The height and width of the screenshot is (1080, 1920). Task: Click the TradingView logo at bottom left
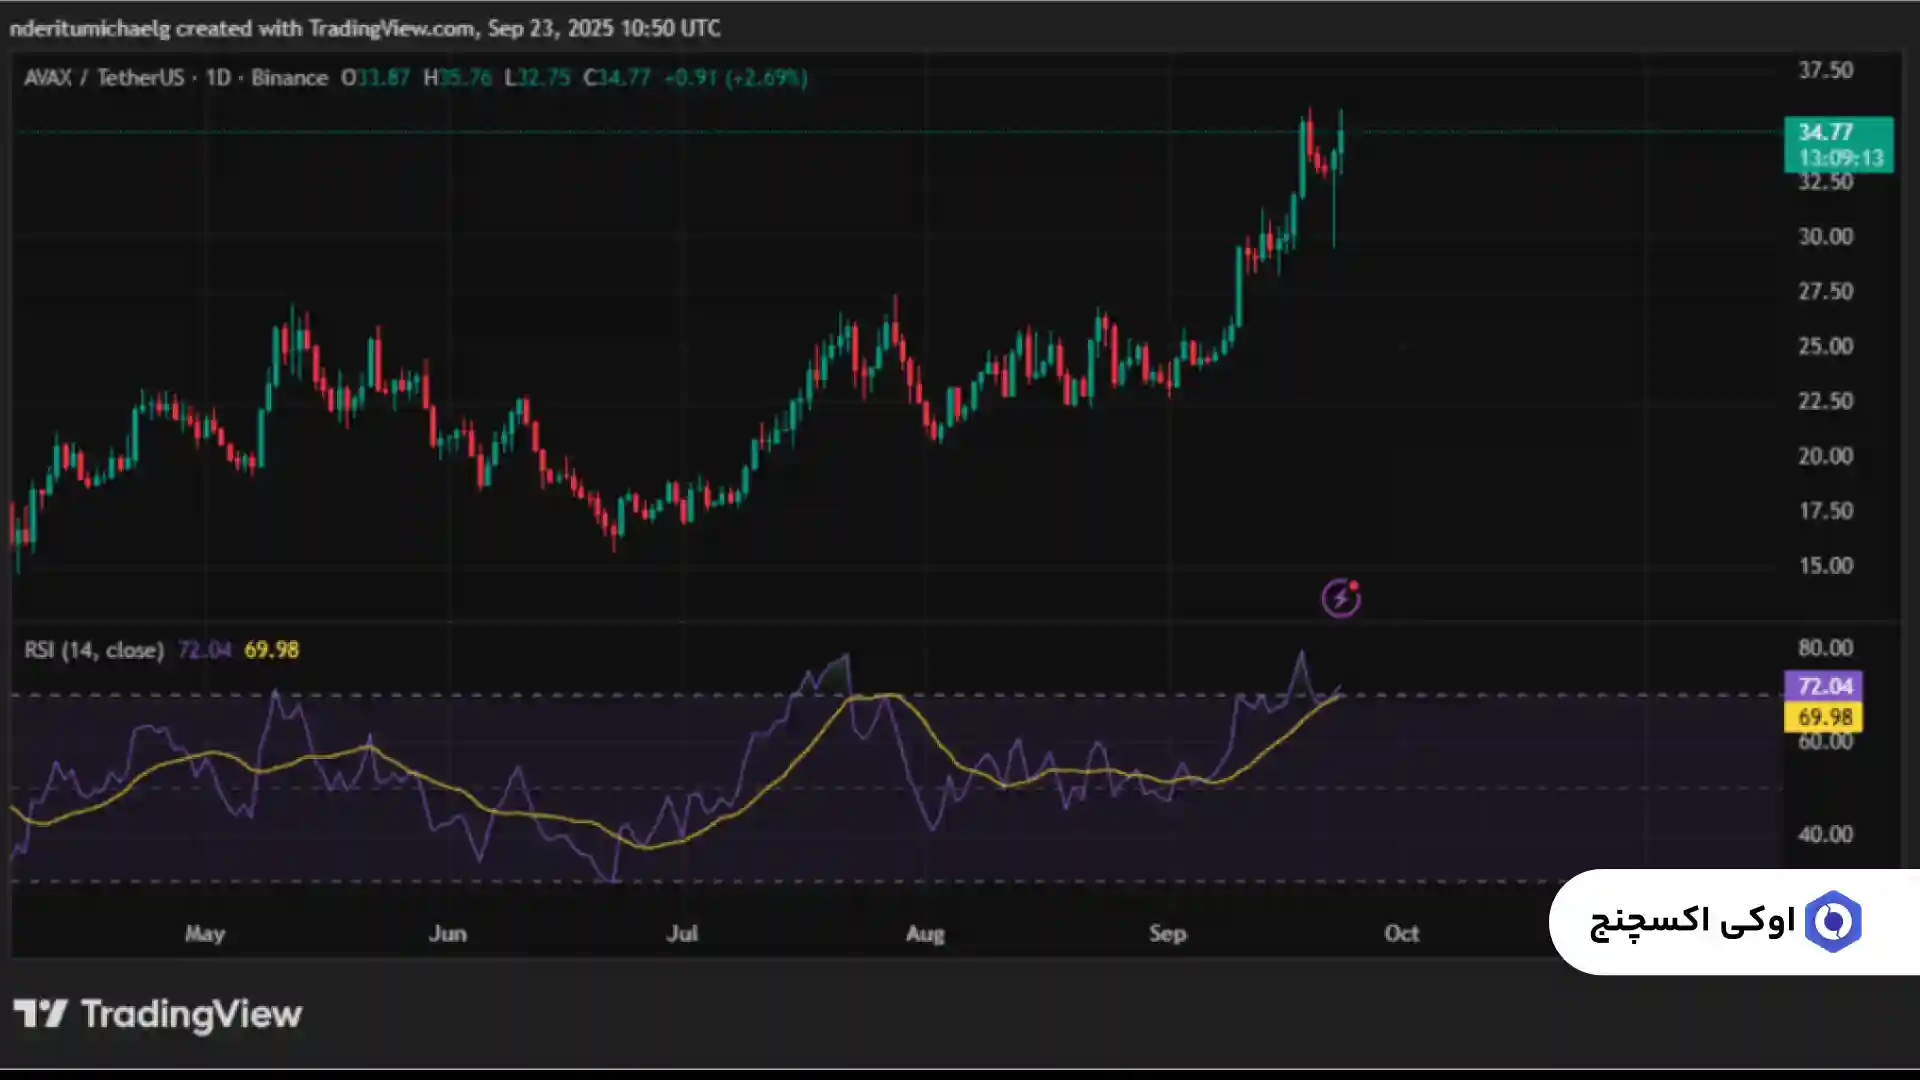pyautogui.click(x=157, y=1014)
